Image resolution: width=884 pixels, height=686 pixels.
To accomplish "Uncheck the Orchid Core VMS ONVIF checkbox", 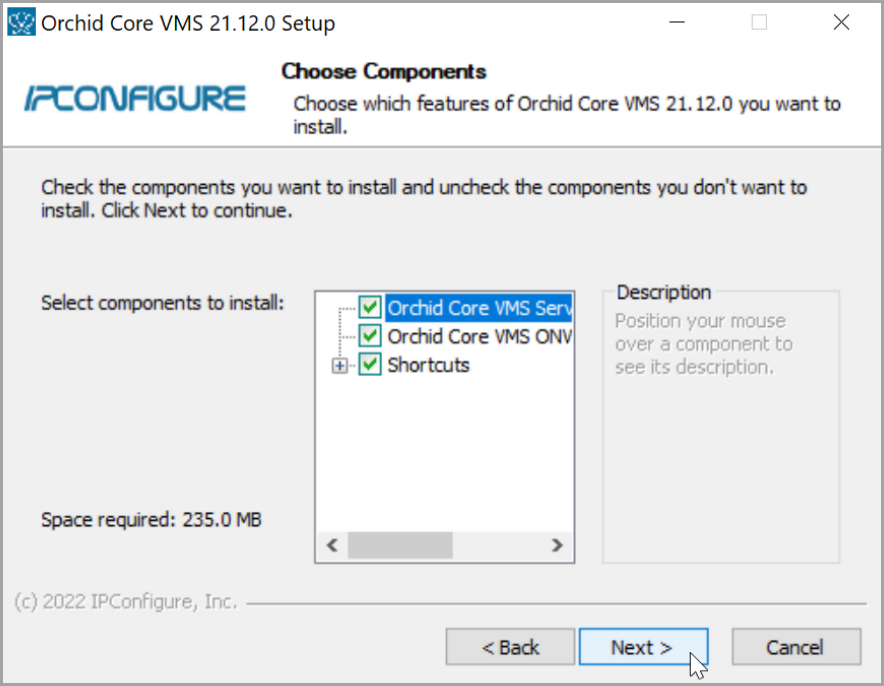I will [x=371, y=336].
